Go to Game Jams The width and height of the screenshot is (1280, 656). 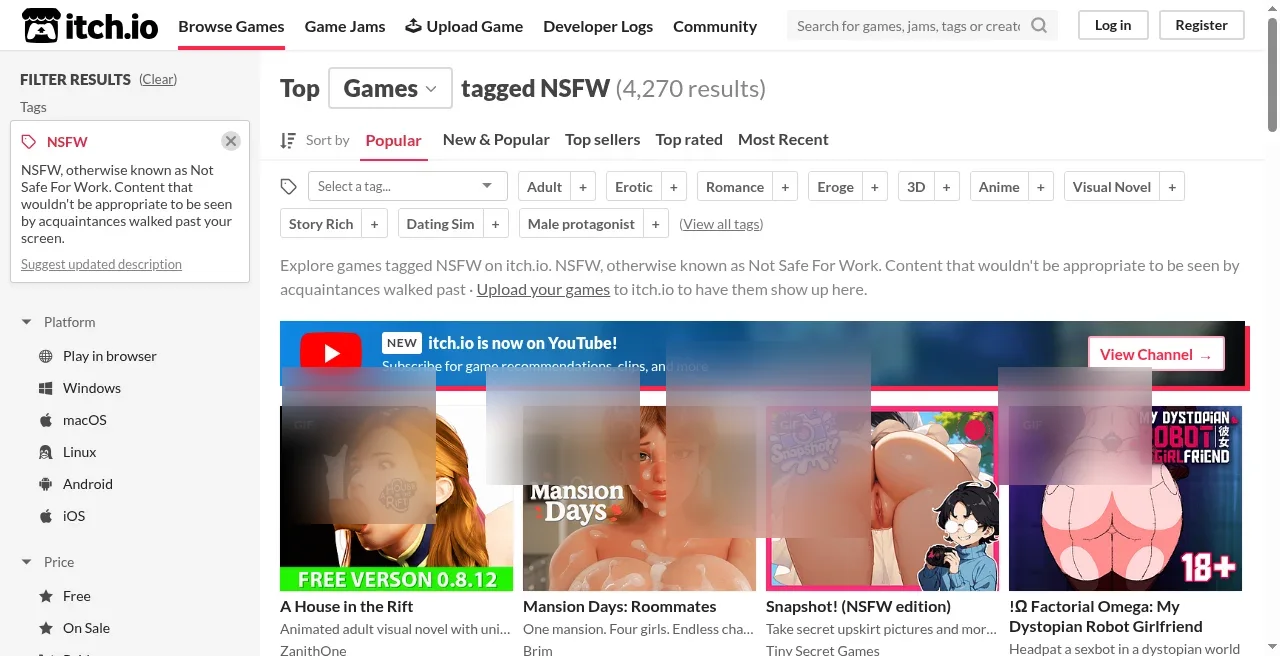tap(345, 26)
